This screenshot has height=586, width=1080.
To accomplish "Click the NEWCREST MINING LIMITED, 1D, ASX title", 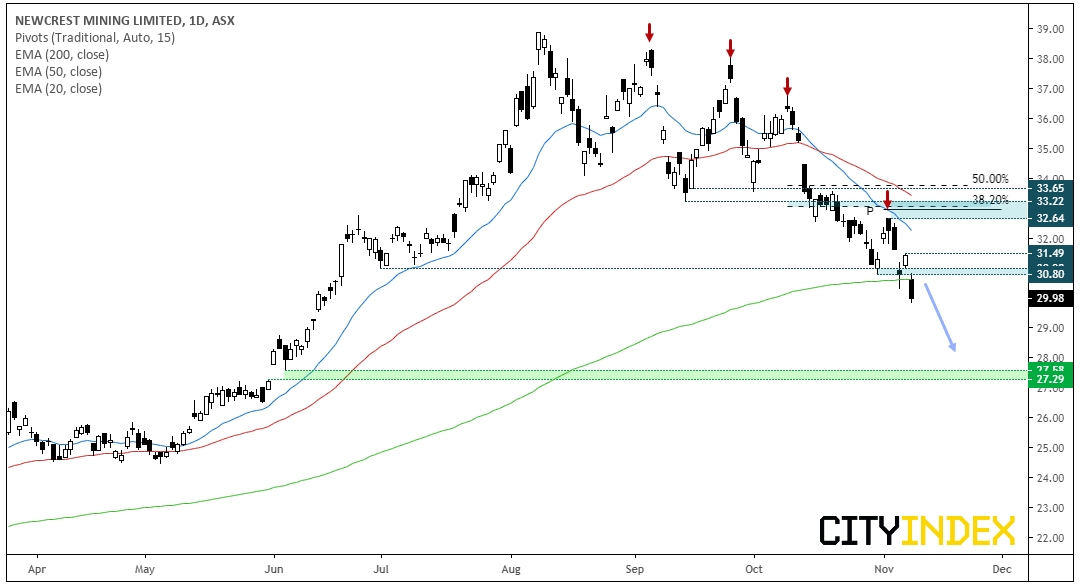I will (x=125, y=21).
